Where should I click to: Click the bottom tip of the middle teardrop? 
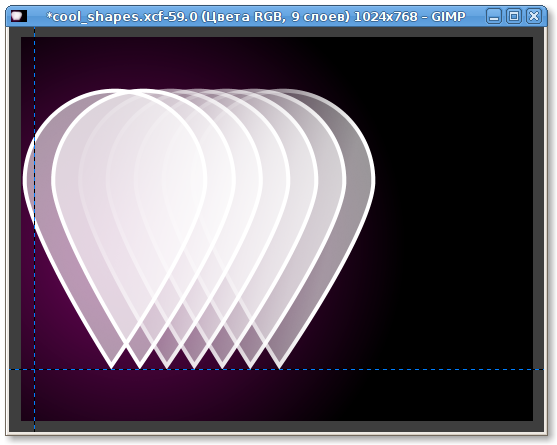194,367
